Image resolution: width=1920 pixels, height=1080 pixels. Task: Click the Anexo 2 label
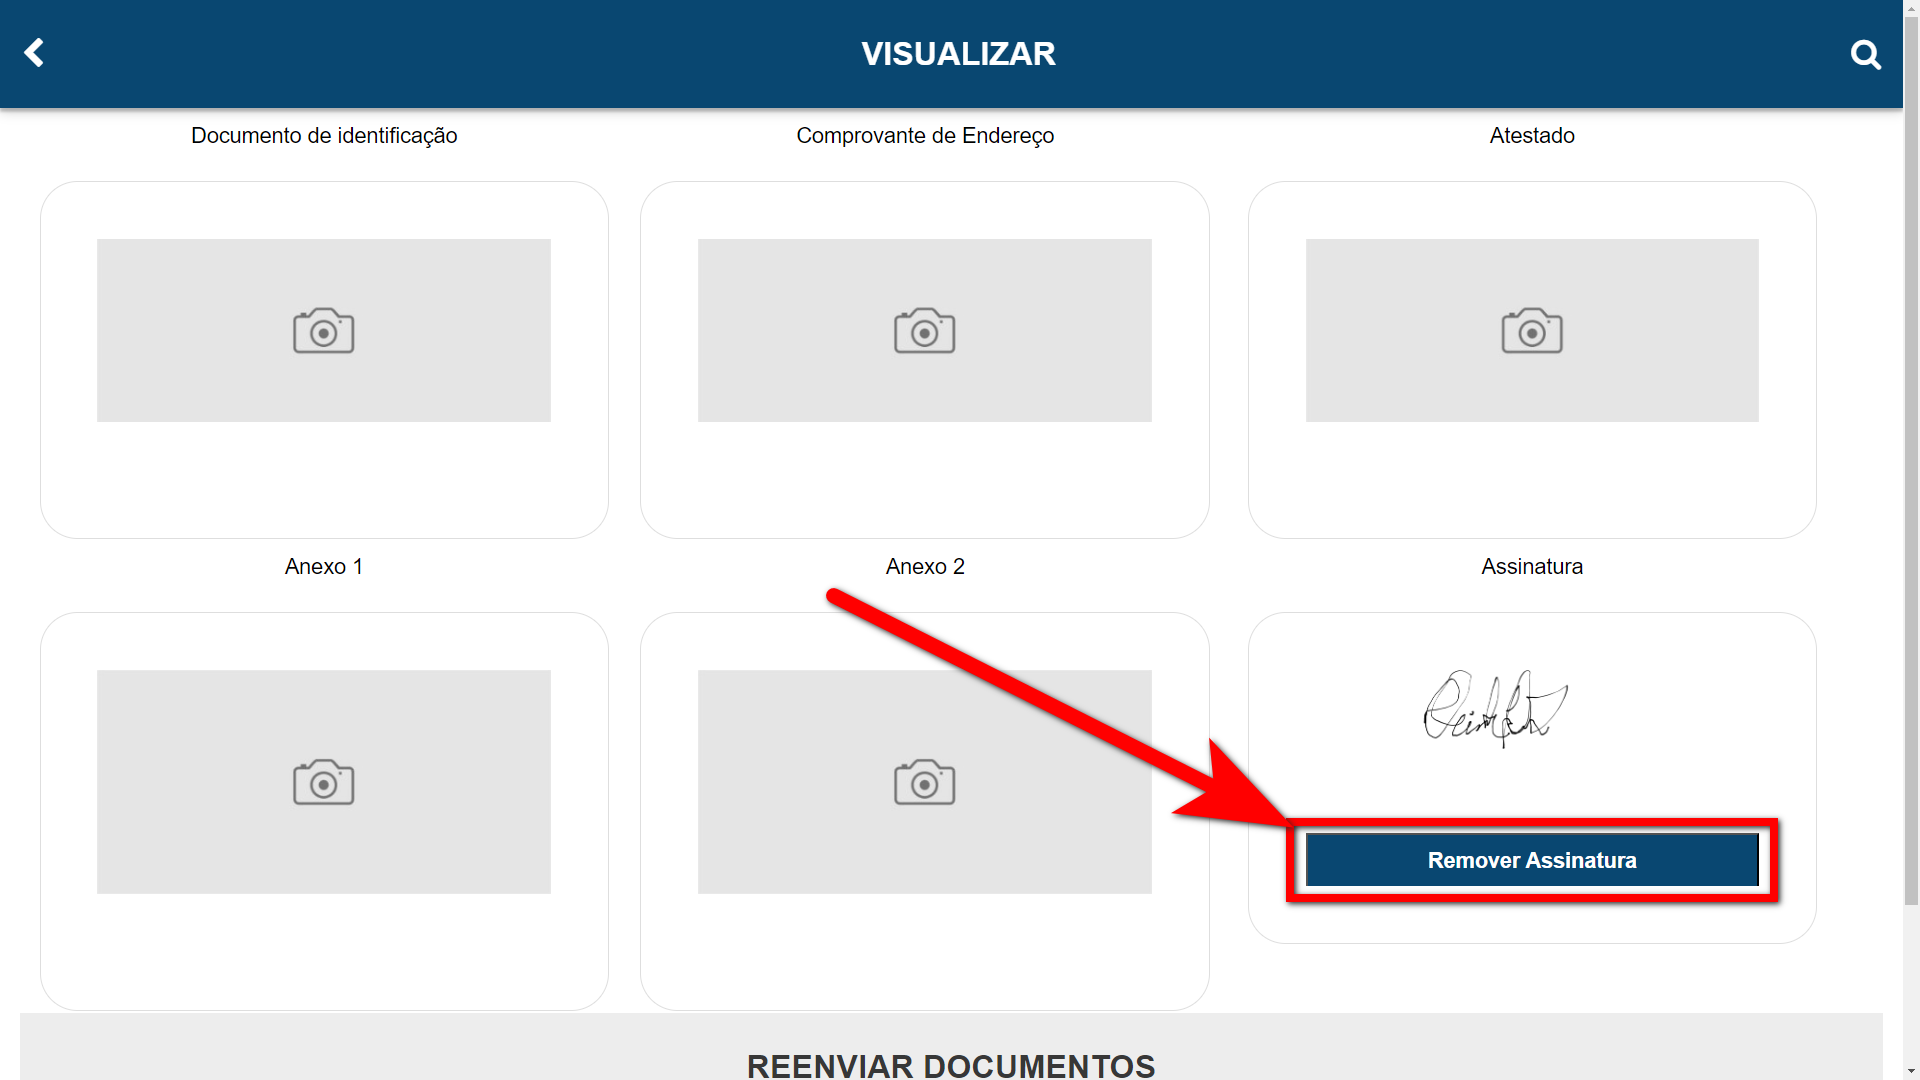point(924,567)
